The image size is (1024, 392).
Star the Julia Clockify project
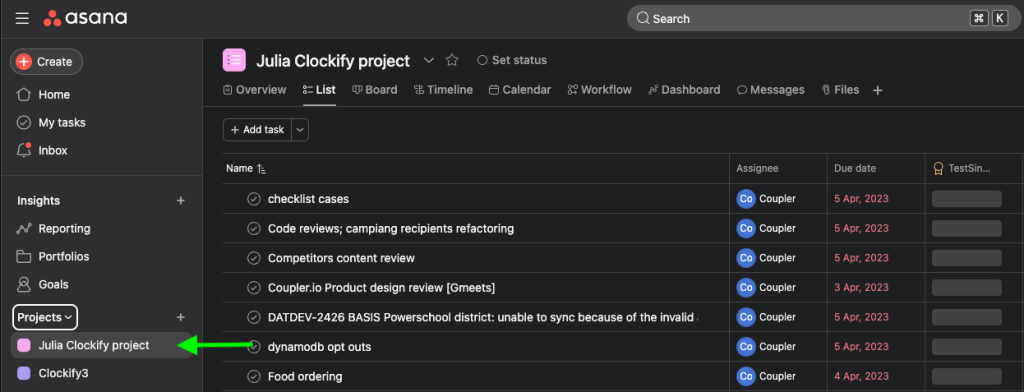pyautogui.click(x=452, y=60)
